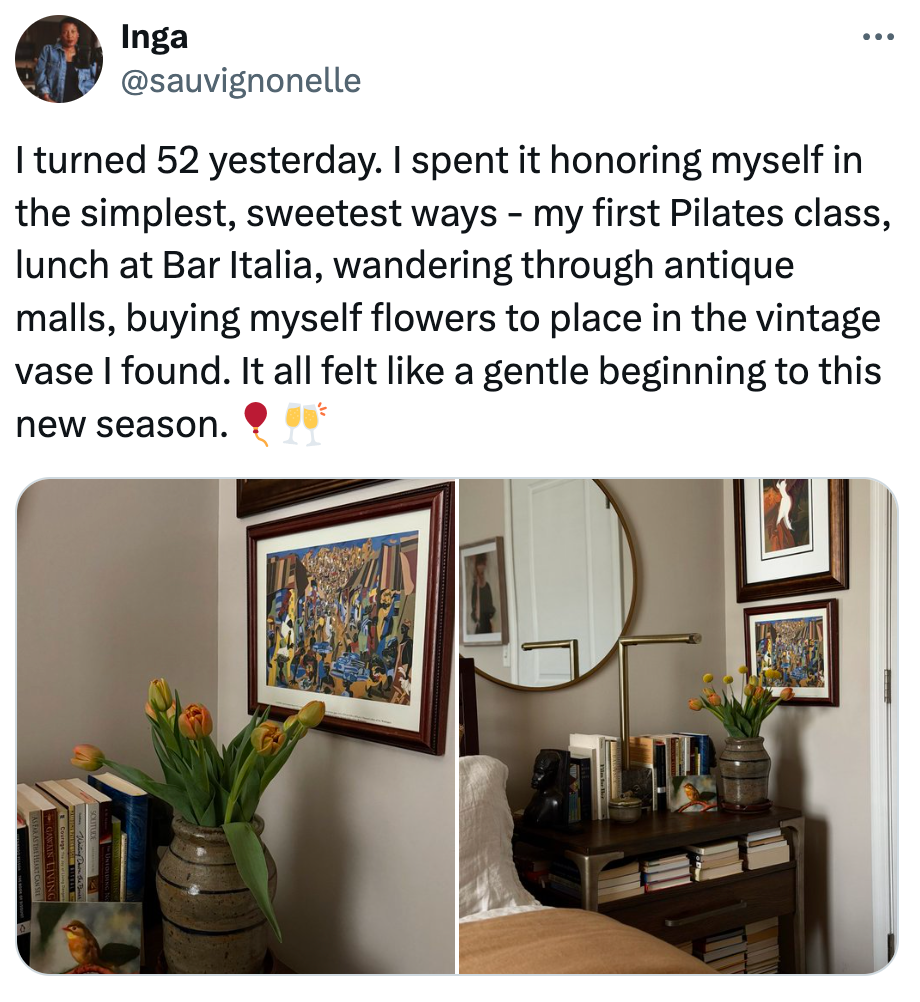
Task: Click the yellow tulips in right photo
Action: 742,700
